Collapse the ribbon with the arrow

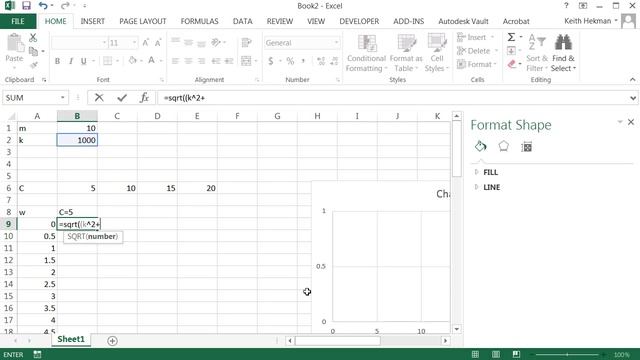(x=633, y=80)
